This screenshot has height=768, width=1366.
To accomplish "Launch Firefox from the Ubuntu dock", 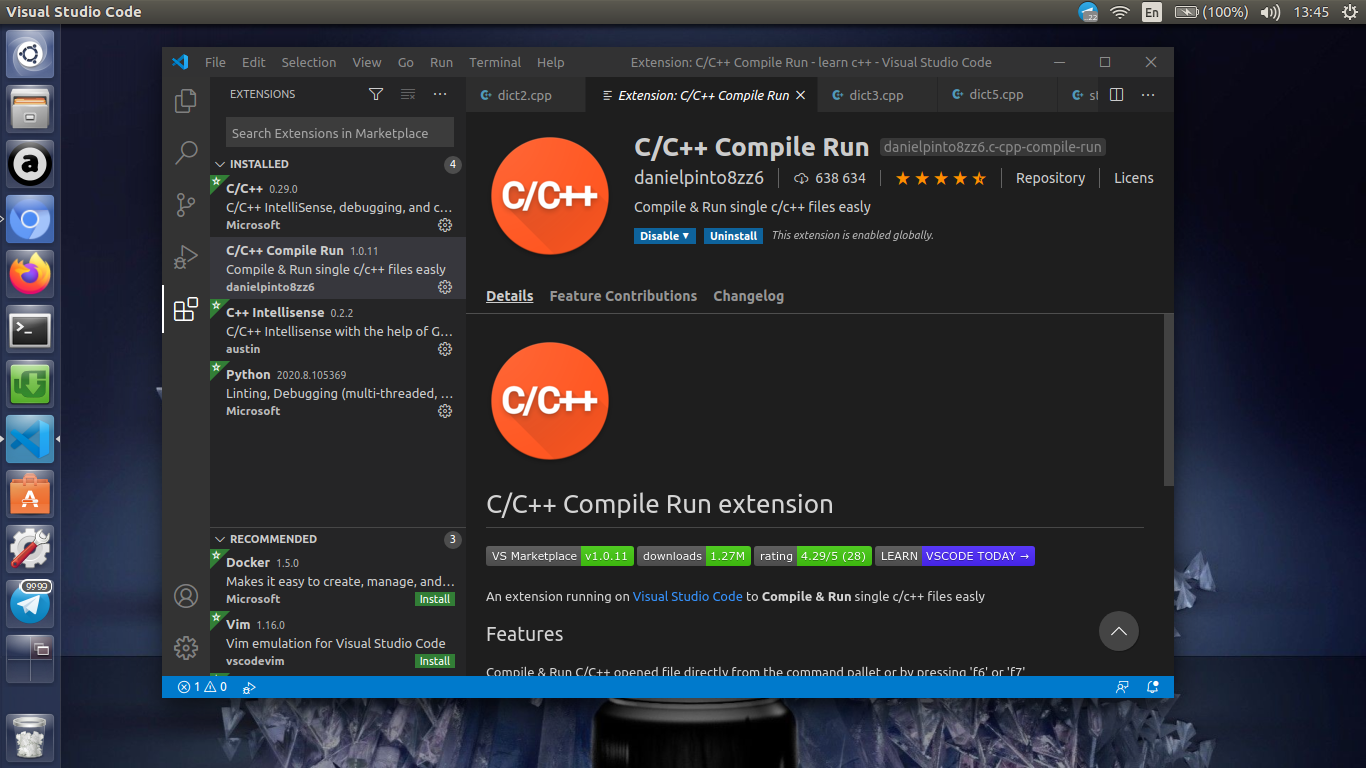I will (30, 273).
